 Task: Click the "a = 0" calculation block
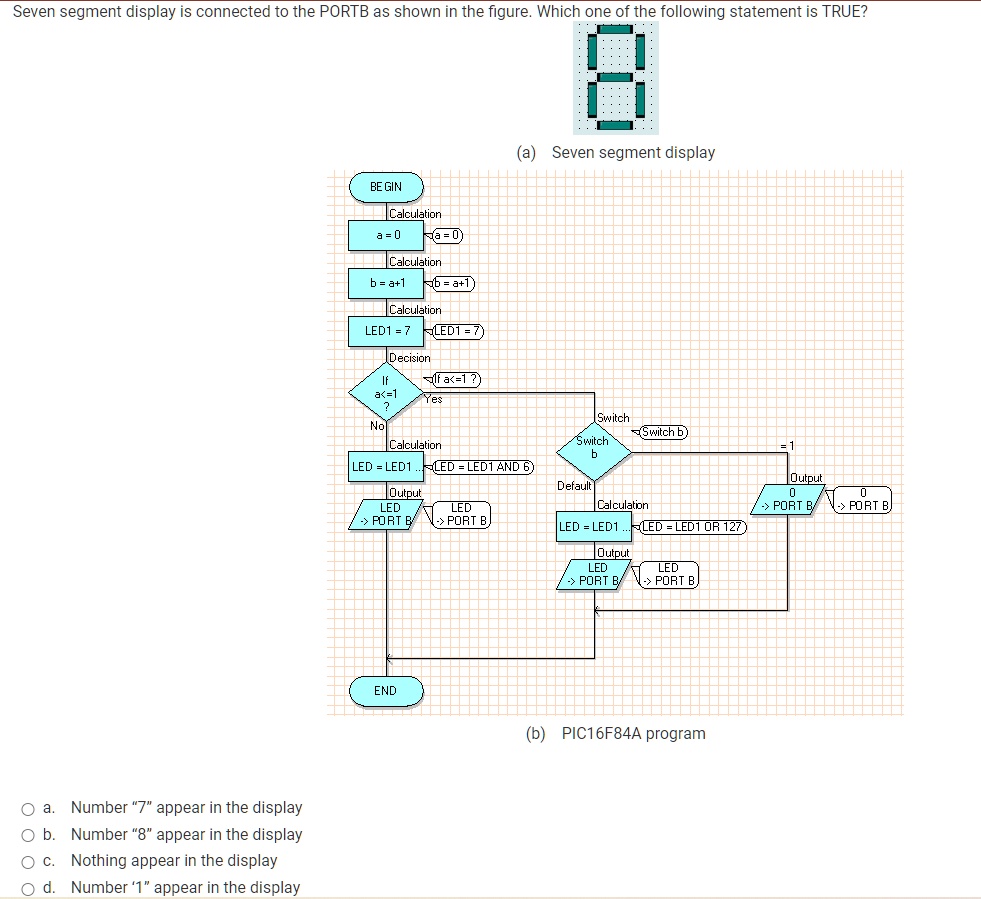[386, 235]
